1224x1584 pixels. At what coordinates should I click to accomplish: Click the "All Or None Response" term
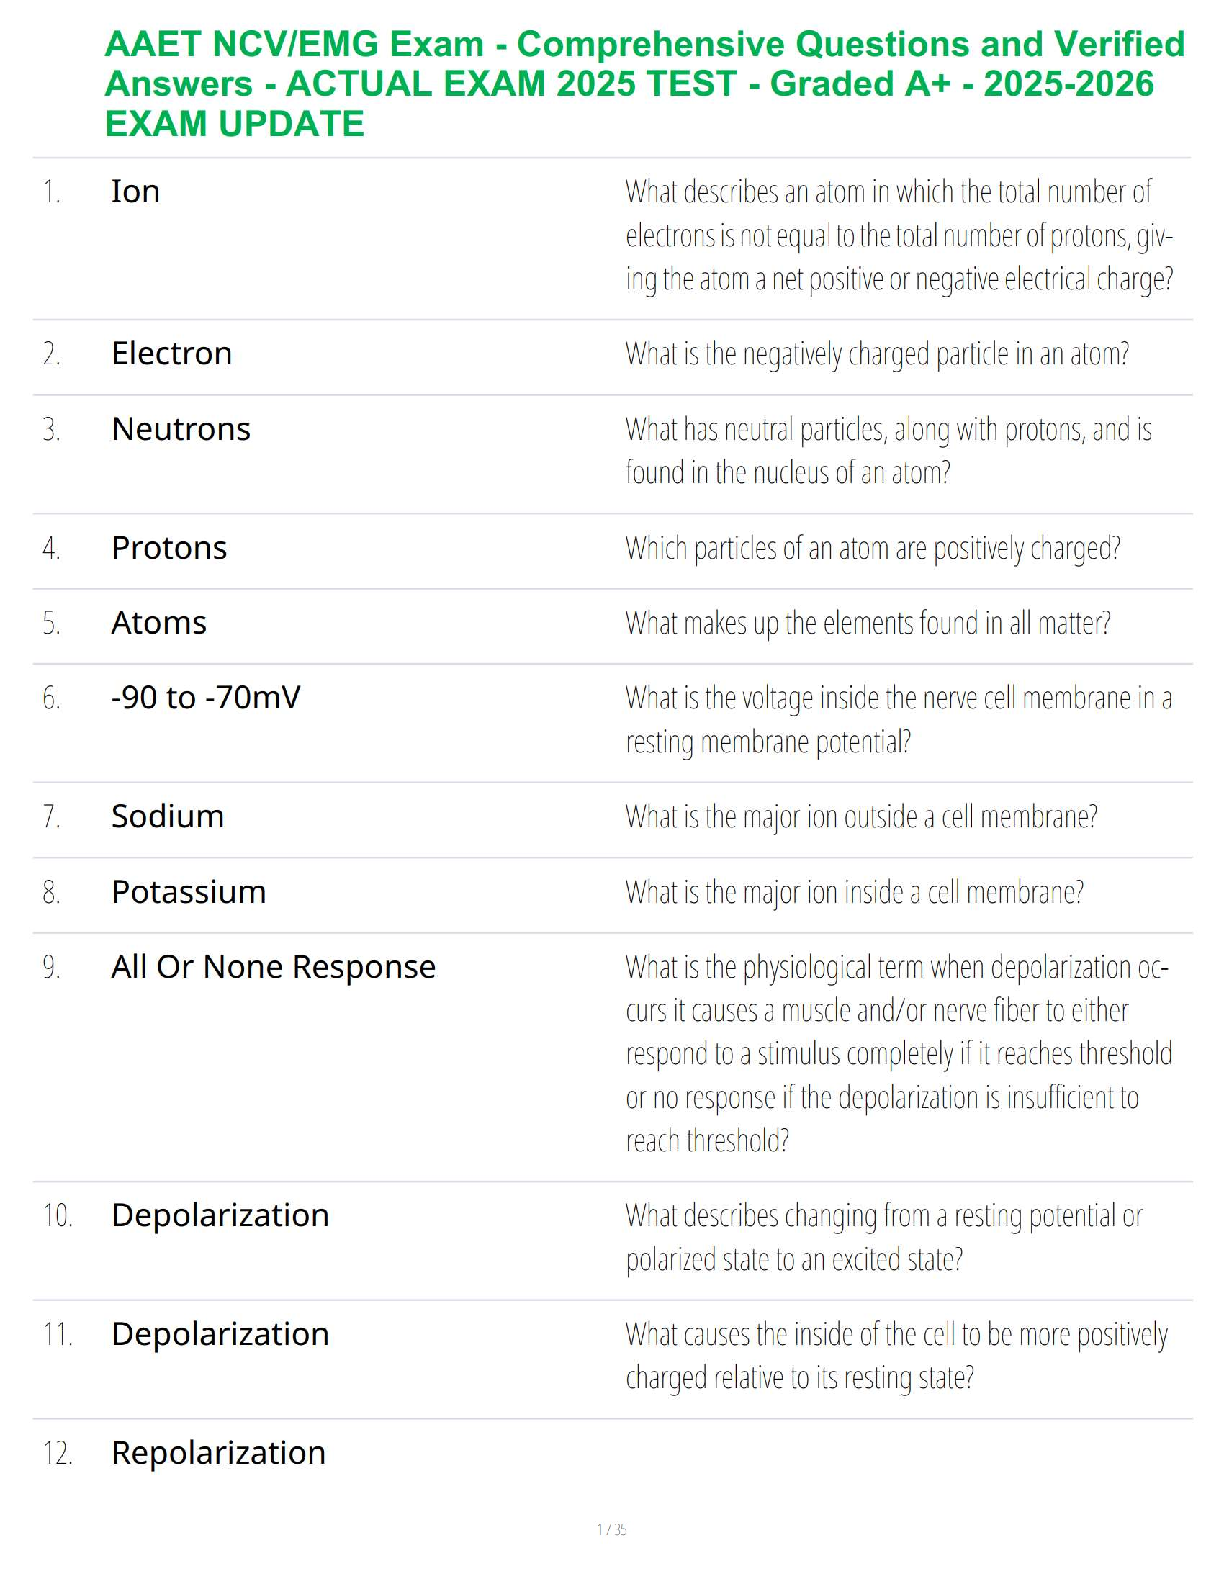tap(273, 967)
